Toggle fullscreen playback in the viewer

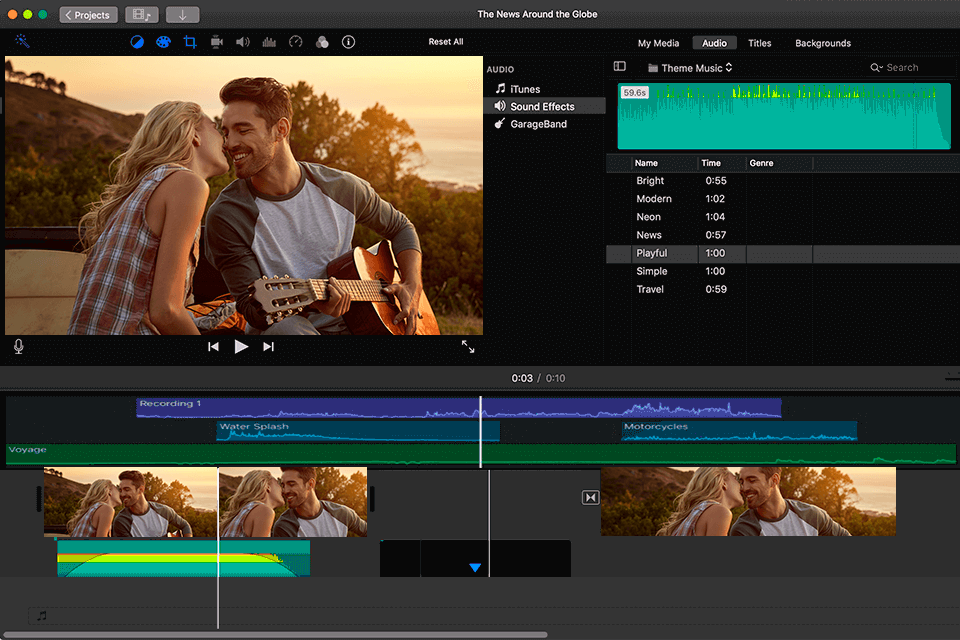tap(468, 346)
